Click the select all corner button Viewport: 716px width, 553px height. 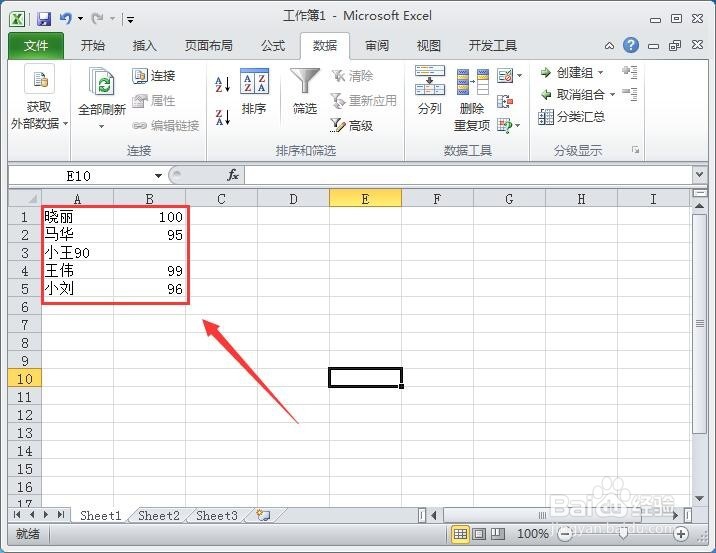25,199
